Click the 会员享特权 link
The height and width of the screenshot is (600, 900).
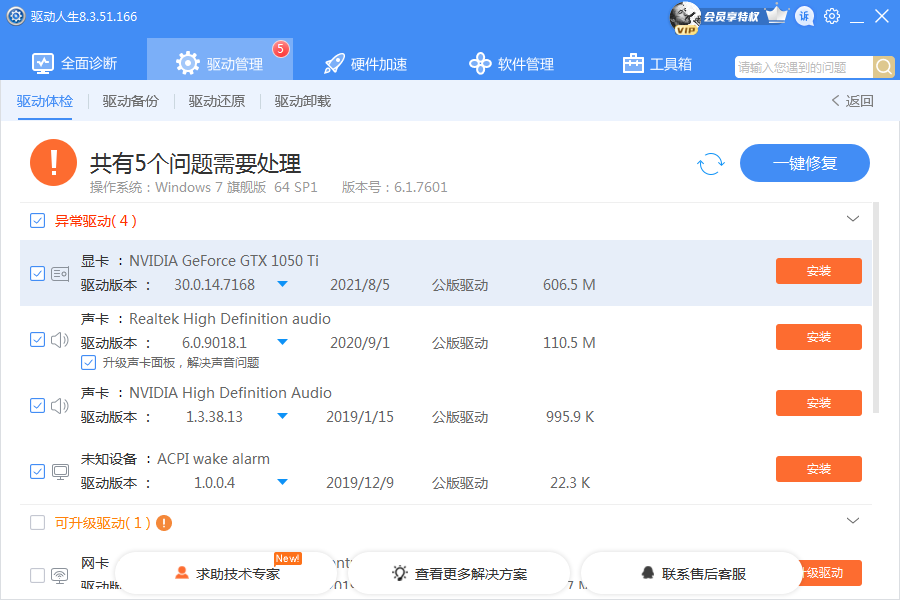pos(731,17)
